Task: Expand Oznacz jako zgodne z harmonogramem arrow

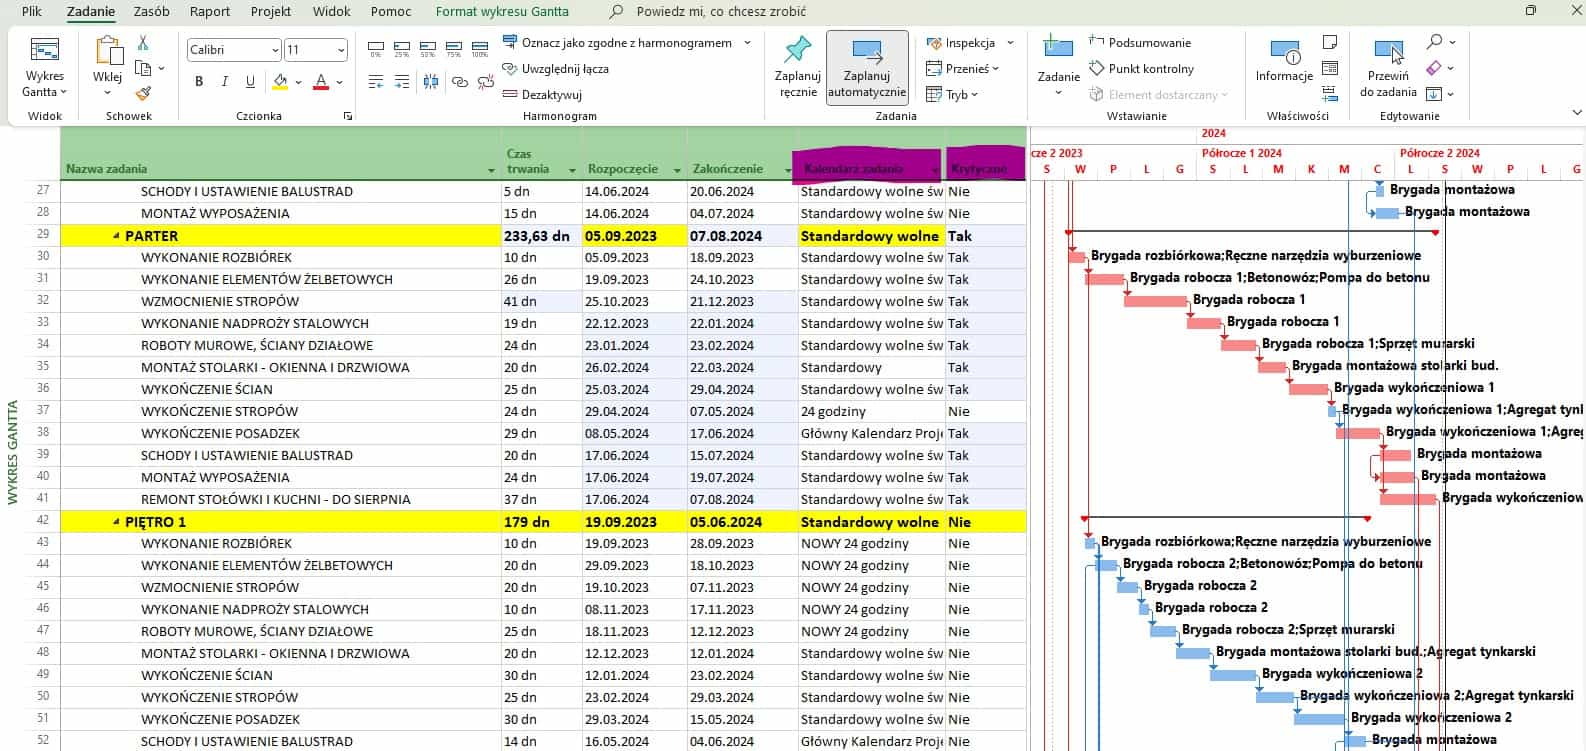Action: tap(746, 43)
